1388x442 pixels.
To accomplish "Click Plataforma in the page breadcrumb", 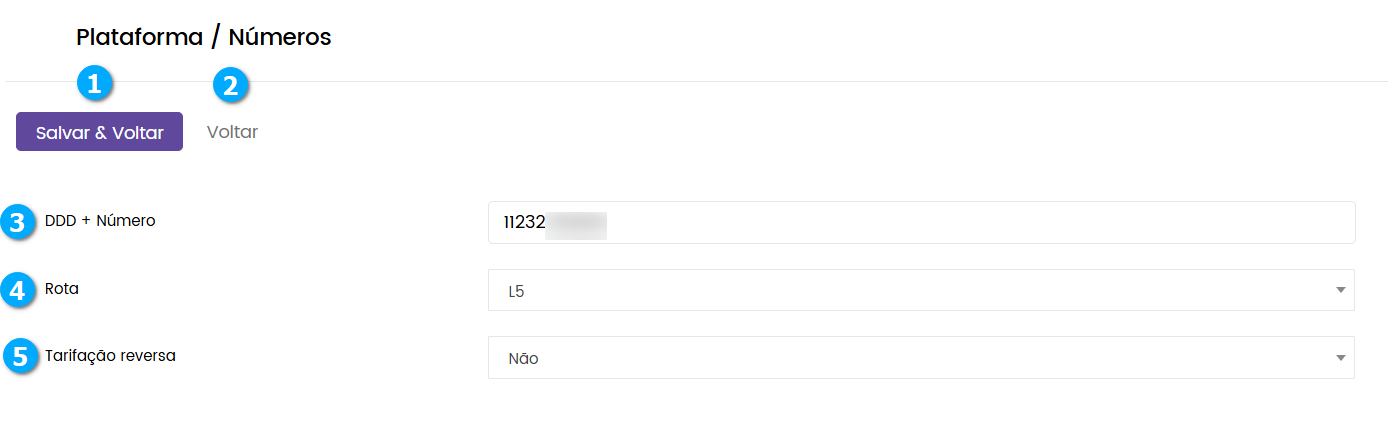I will (x=139, y=38).
